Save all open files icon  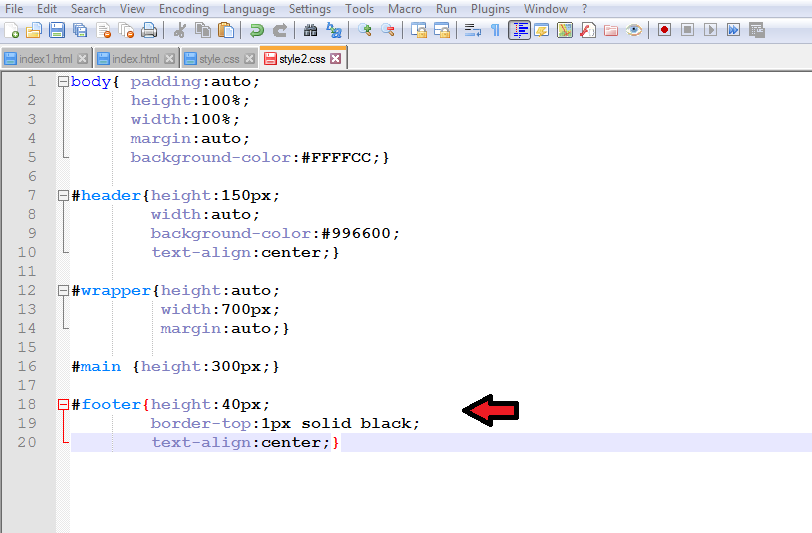[80, 31]
